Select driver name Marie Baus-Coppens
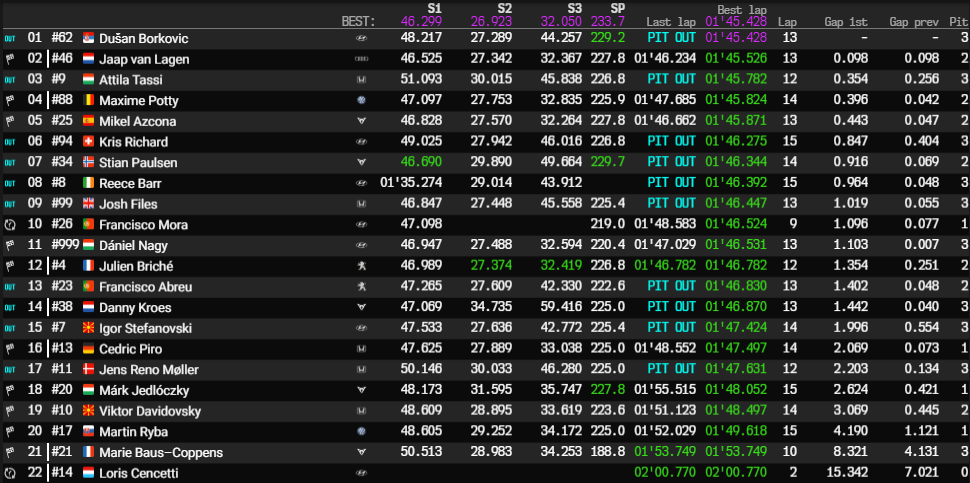Viewport: 970px width, 483px height. click(x=161, y=453)
